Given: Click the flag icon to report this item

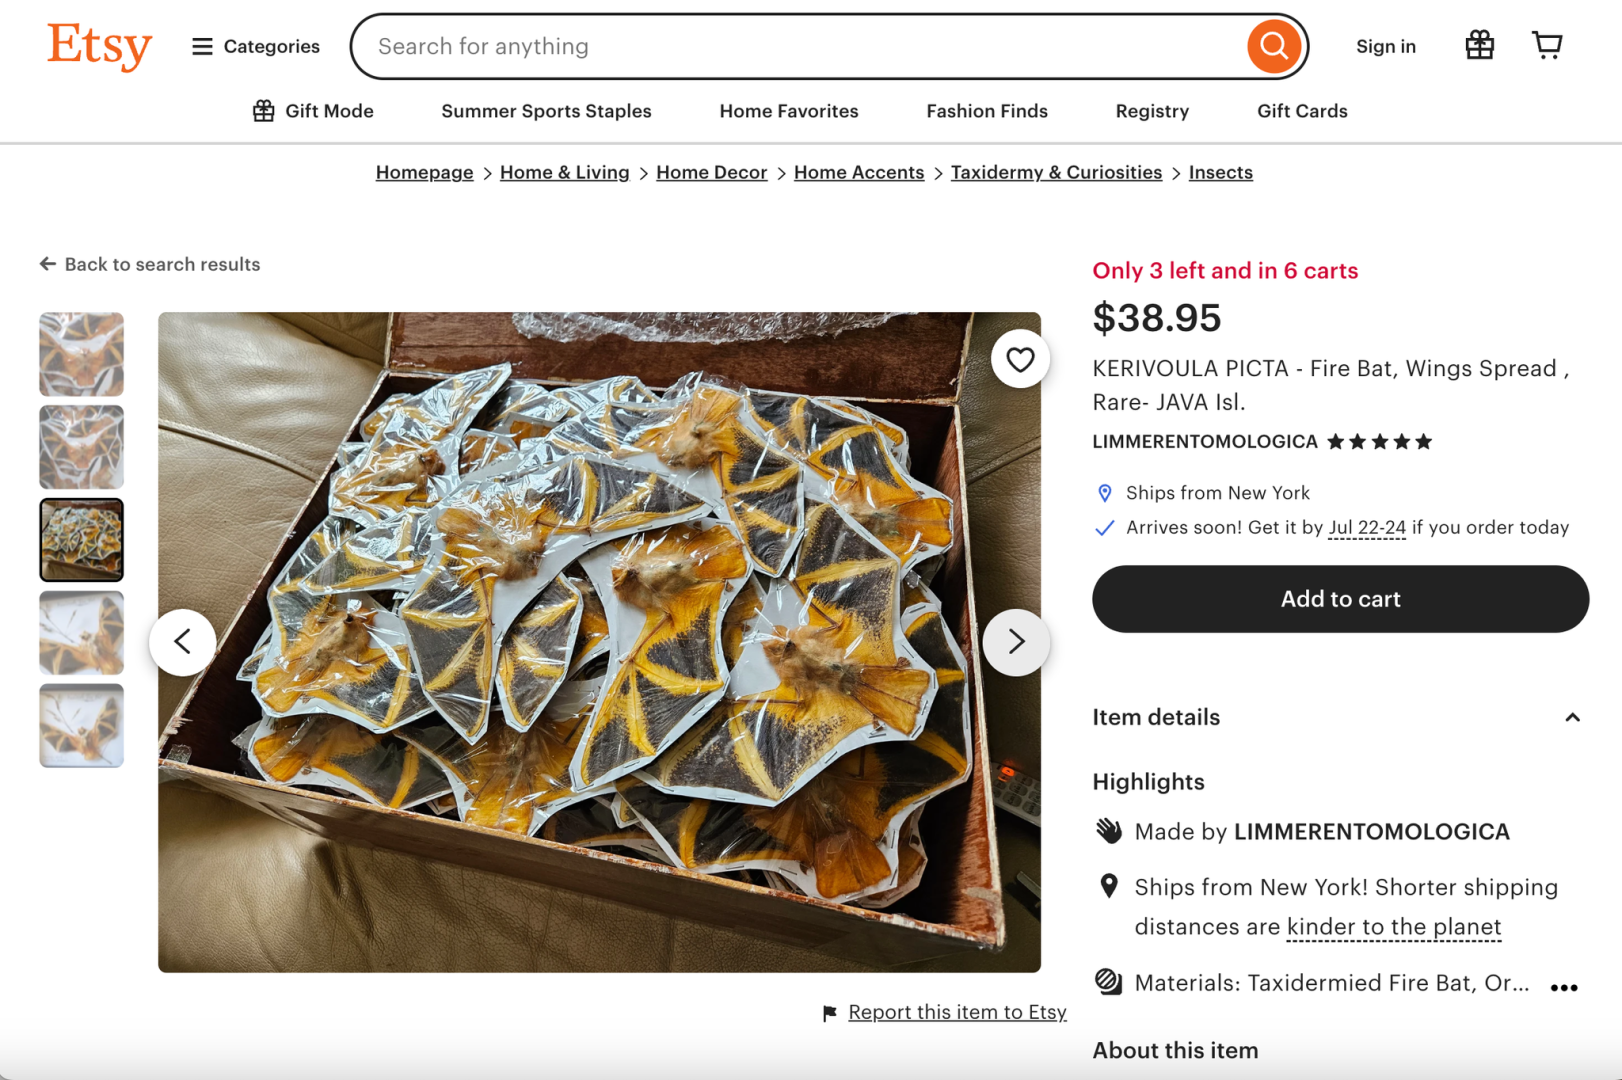Looking at the screenshot, I should tap(828, 1012).
